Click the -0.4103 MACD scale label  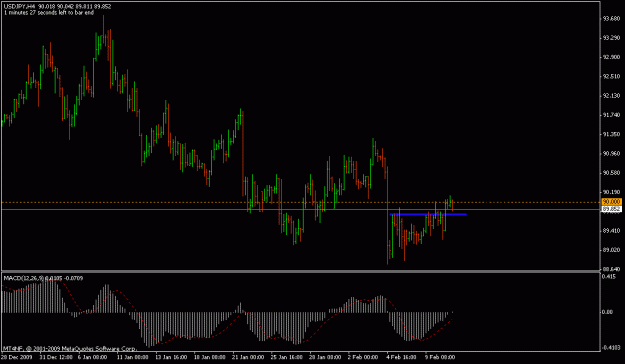tap(611, 348)
